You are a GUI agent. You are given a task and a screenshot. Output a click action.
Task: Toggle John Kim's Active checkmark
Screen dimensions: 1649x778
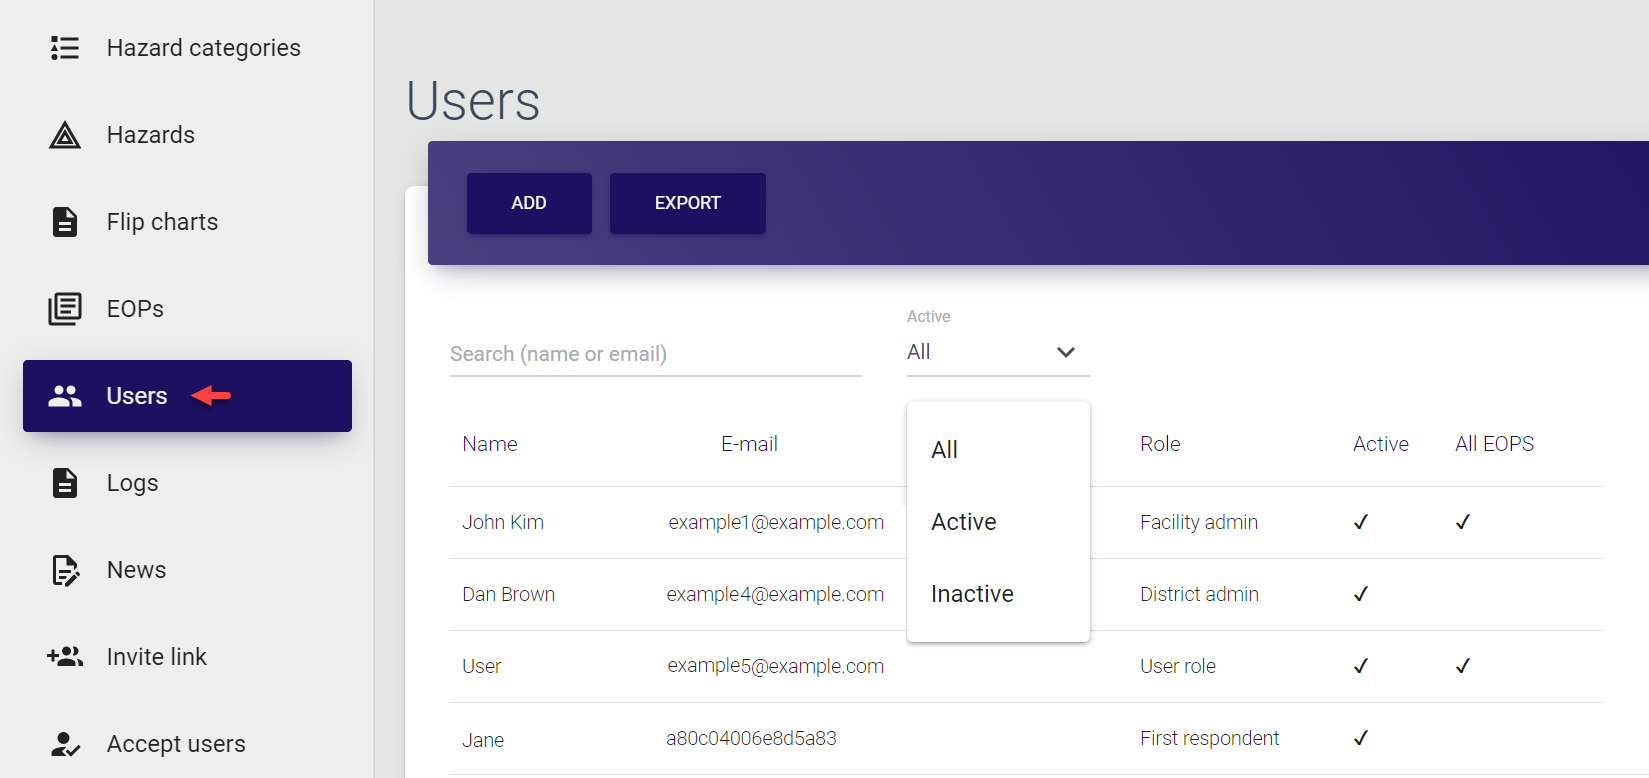point(1360,522)
